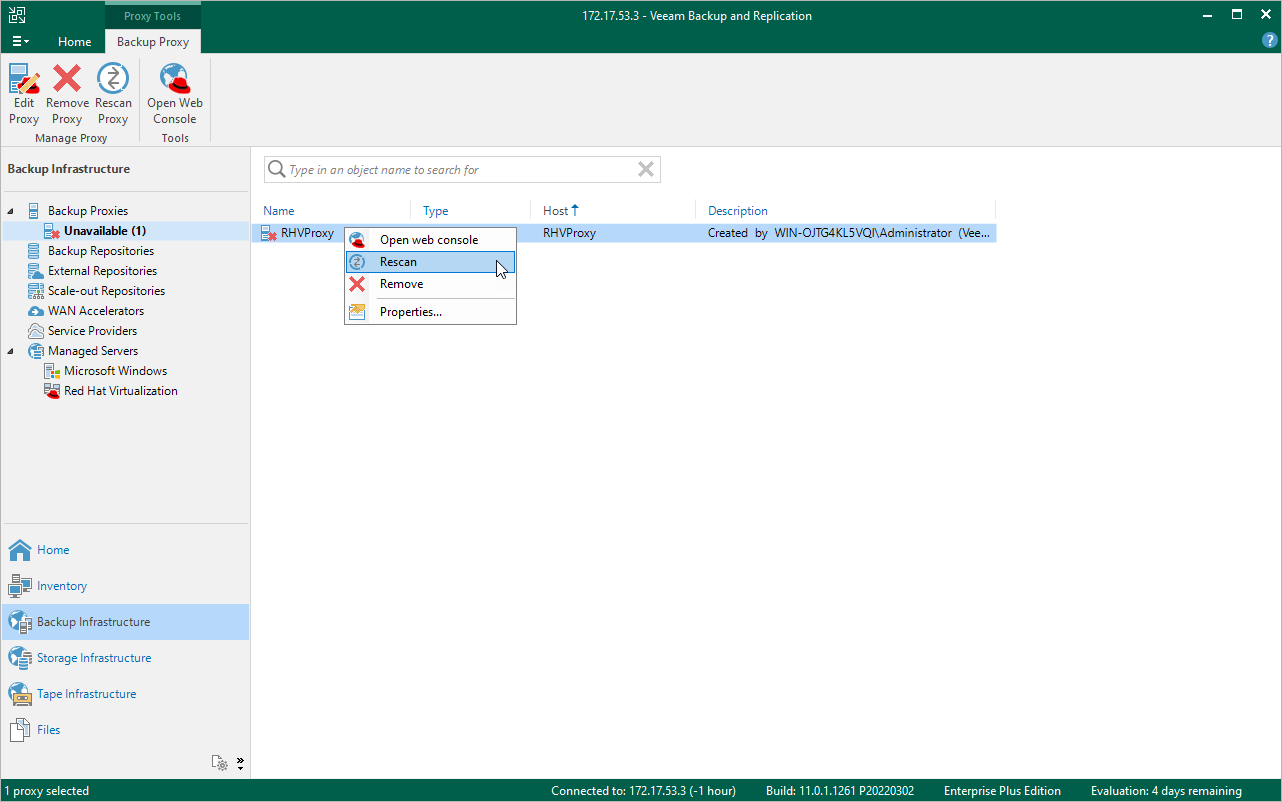1282x802 pixels.
Task: Open the main hamburger menu dropdown
Action: tap(20, 42)
